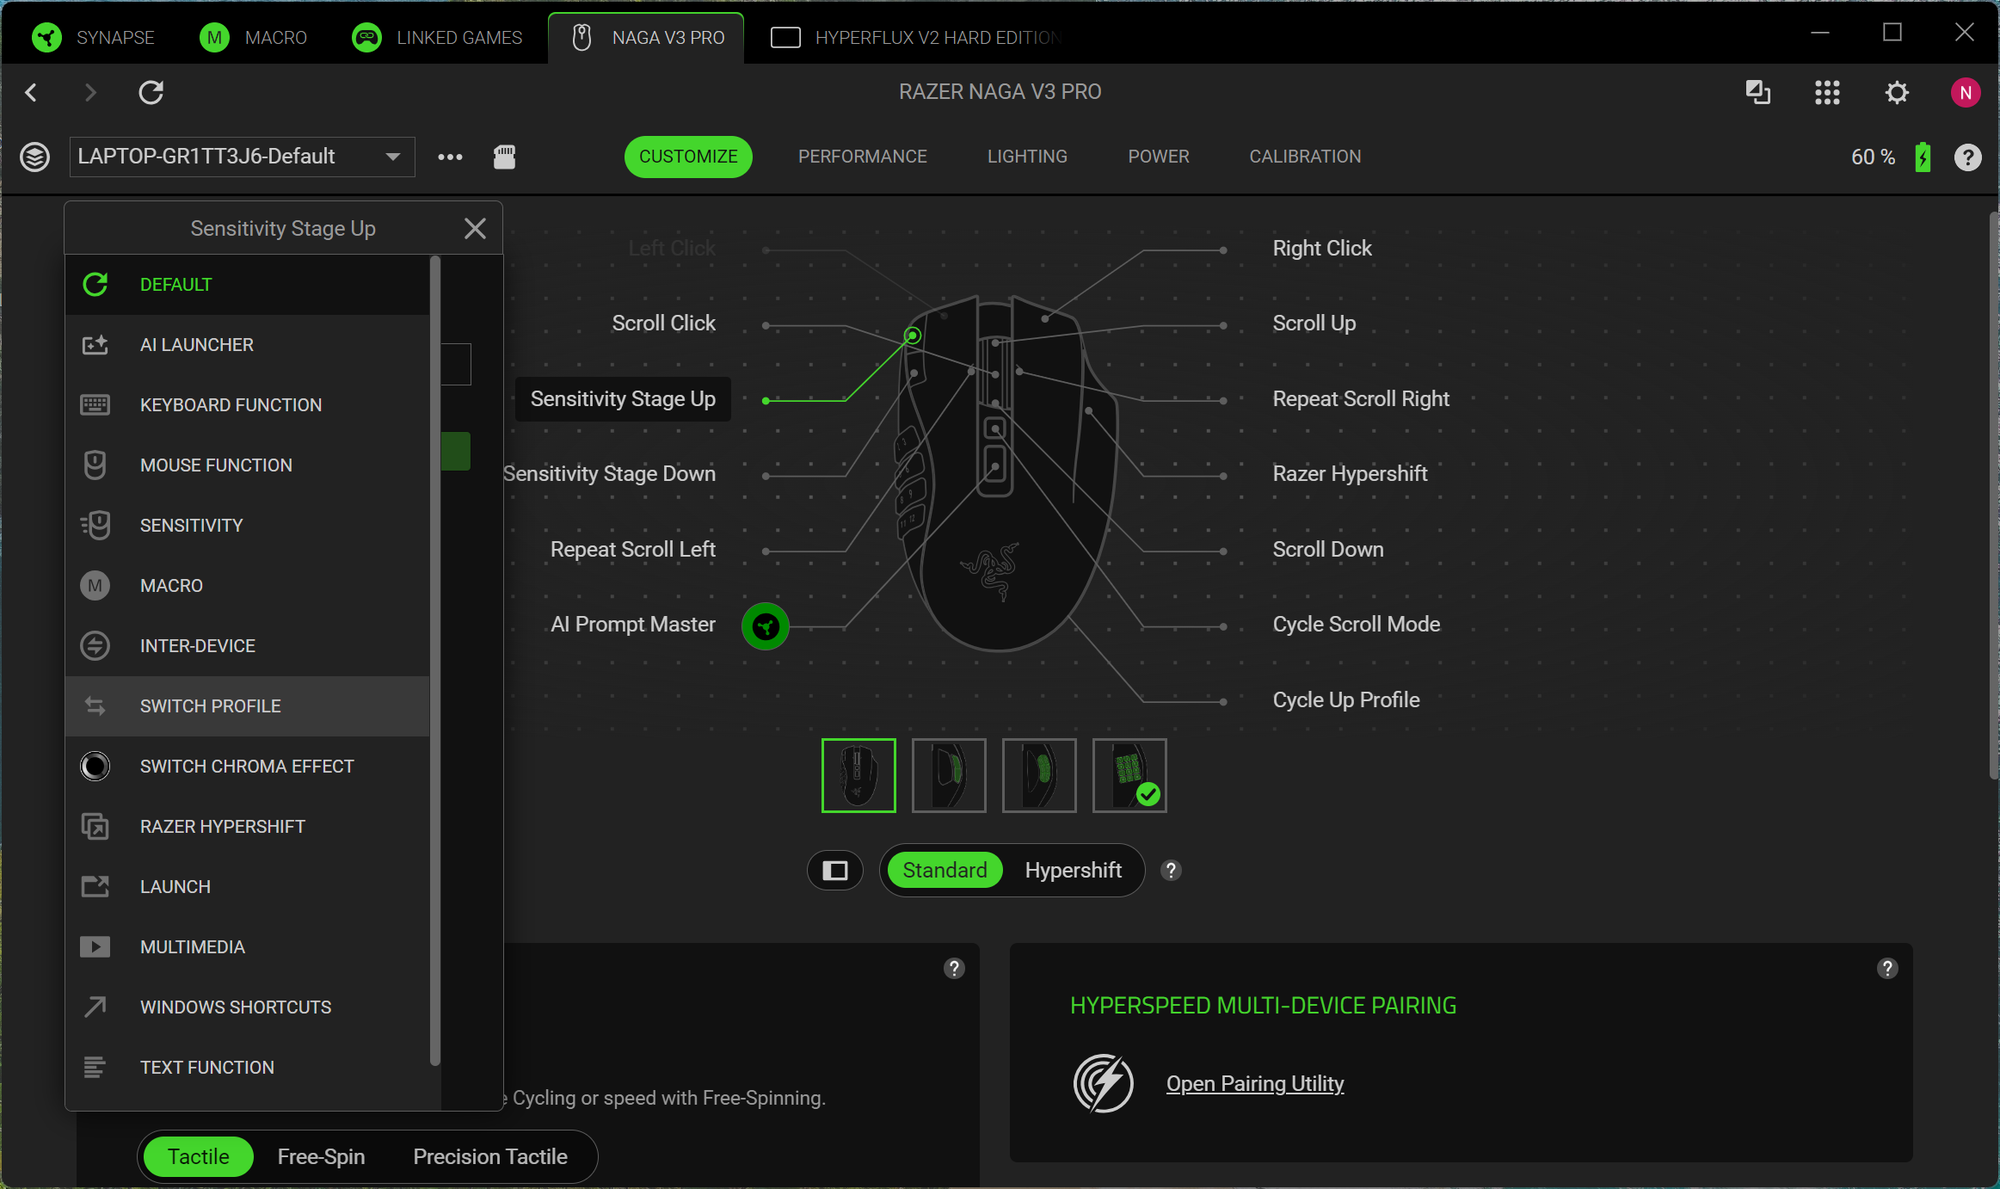Image resolution: width=2000 pixels, height=1189 pixels.
Task: Select the Scroll Click button mapping
Action: [x=663, y=323]
